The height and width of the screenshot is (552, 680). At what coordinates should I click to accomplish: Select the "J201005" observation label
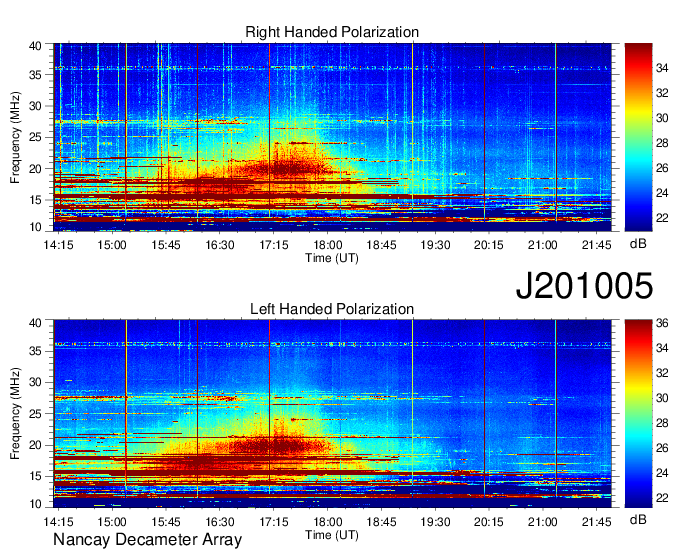(x=584, y=286)
